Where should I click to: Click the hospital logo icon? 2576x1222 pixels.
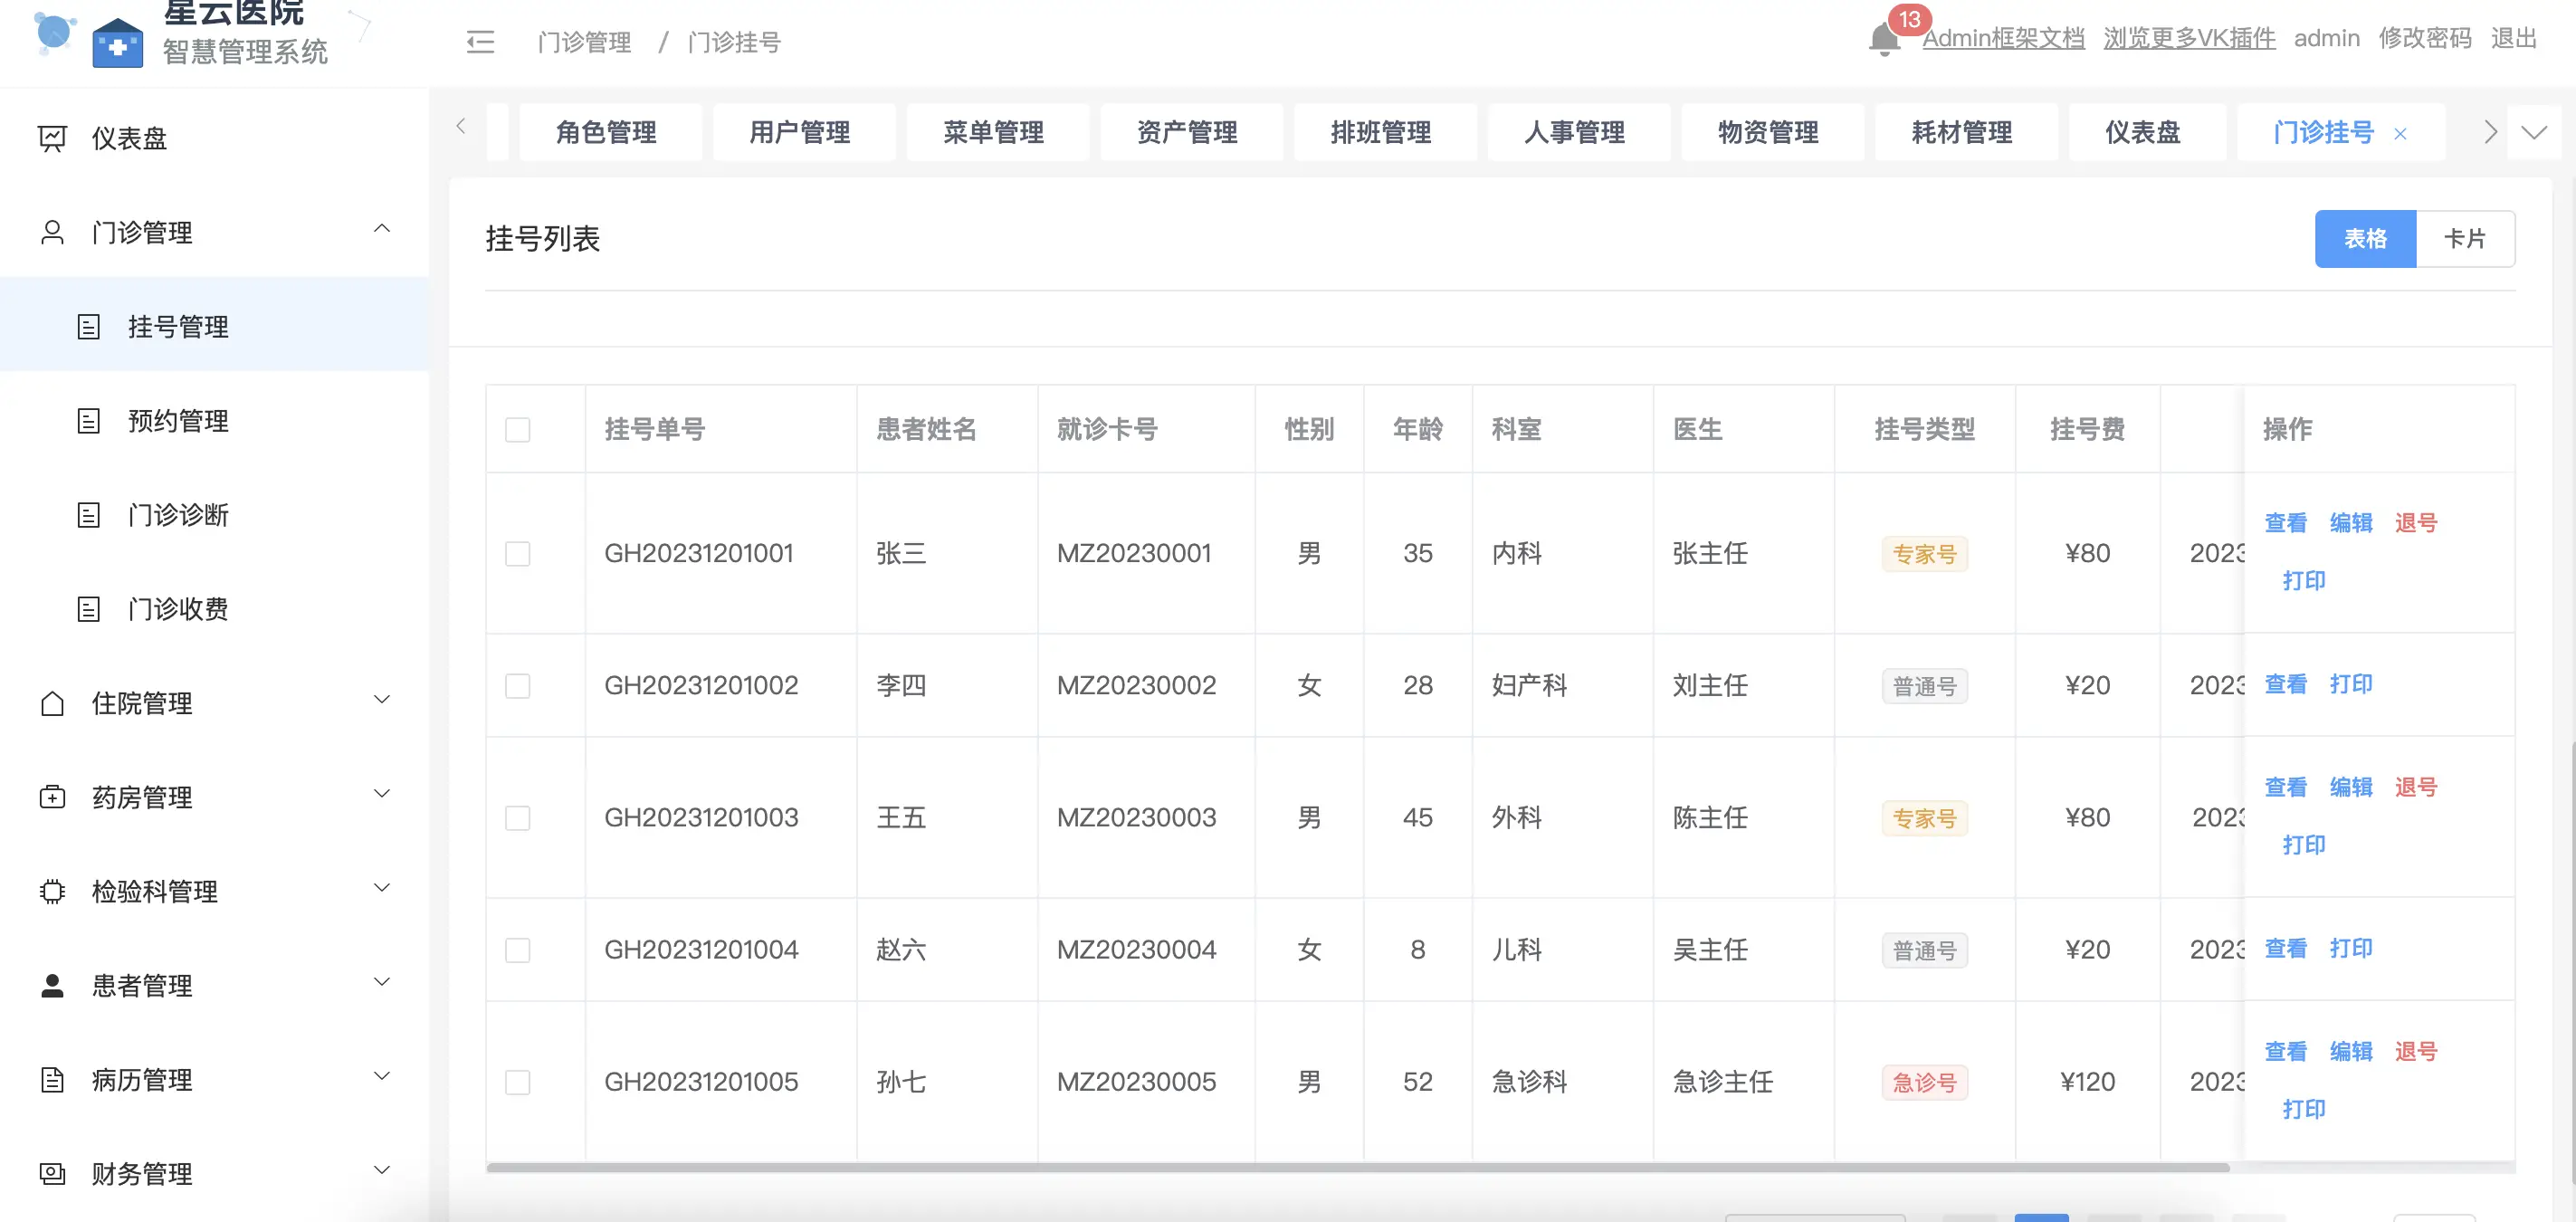coord(117,42)
